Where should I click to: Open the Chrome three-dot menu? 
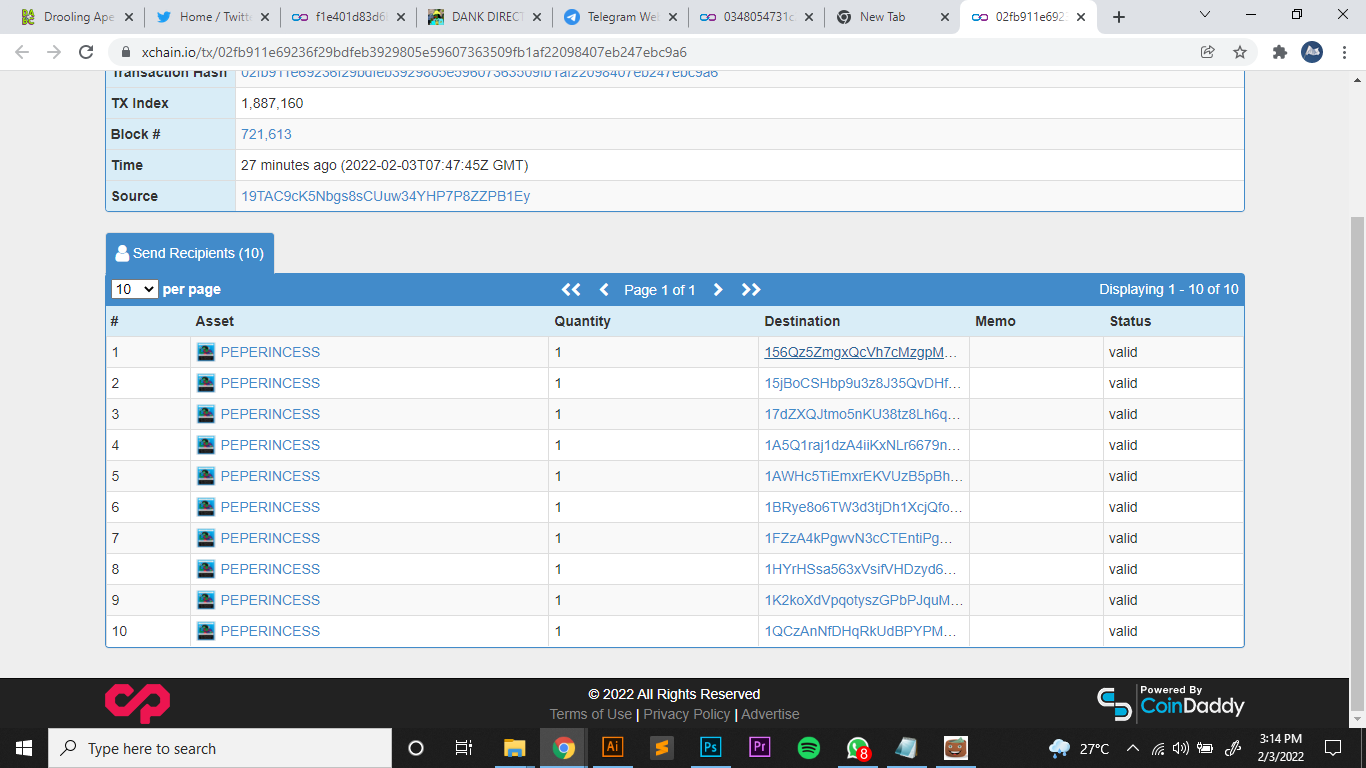(x=1345, y=52)
